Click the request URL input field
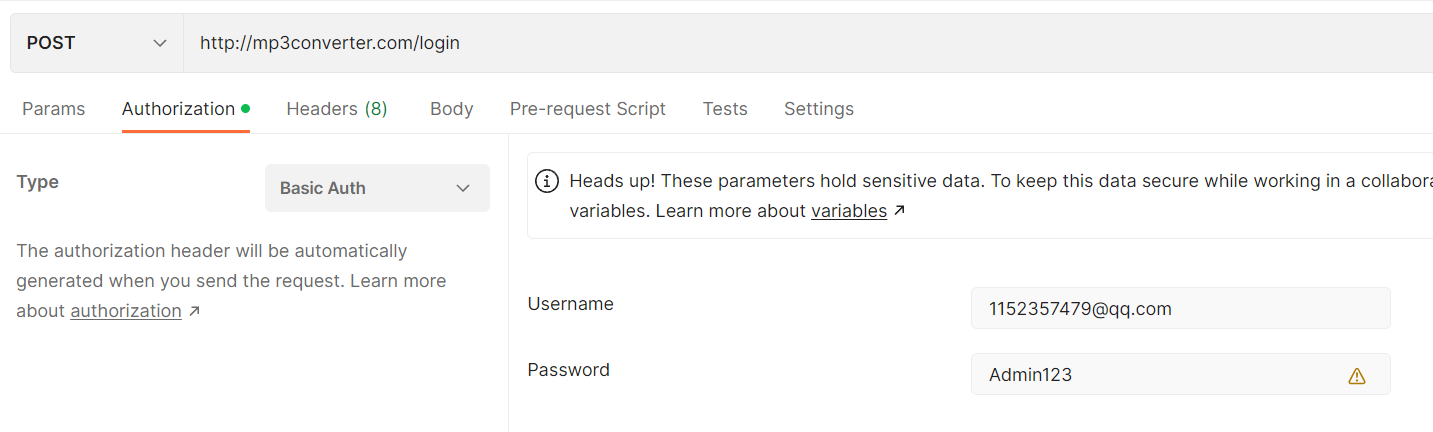The width and height of the screenshot is (1433, 432). point(800,43)
